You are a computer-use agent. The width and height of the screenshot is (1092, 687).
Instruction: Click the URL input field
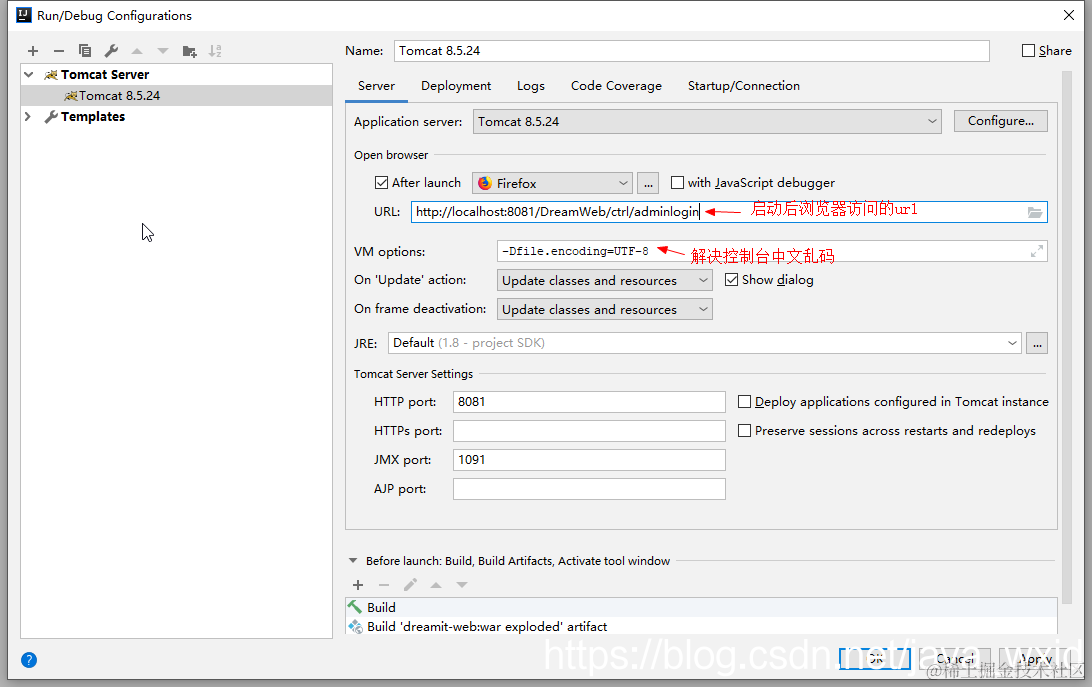tap(729, 212)
